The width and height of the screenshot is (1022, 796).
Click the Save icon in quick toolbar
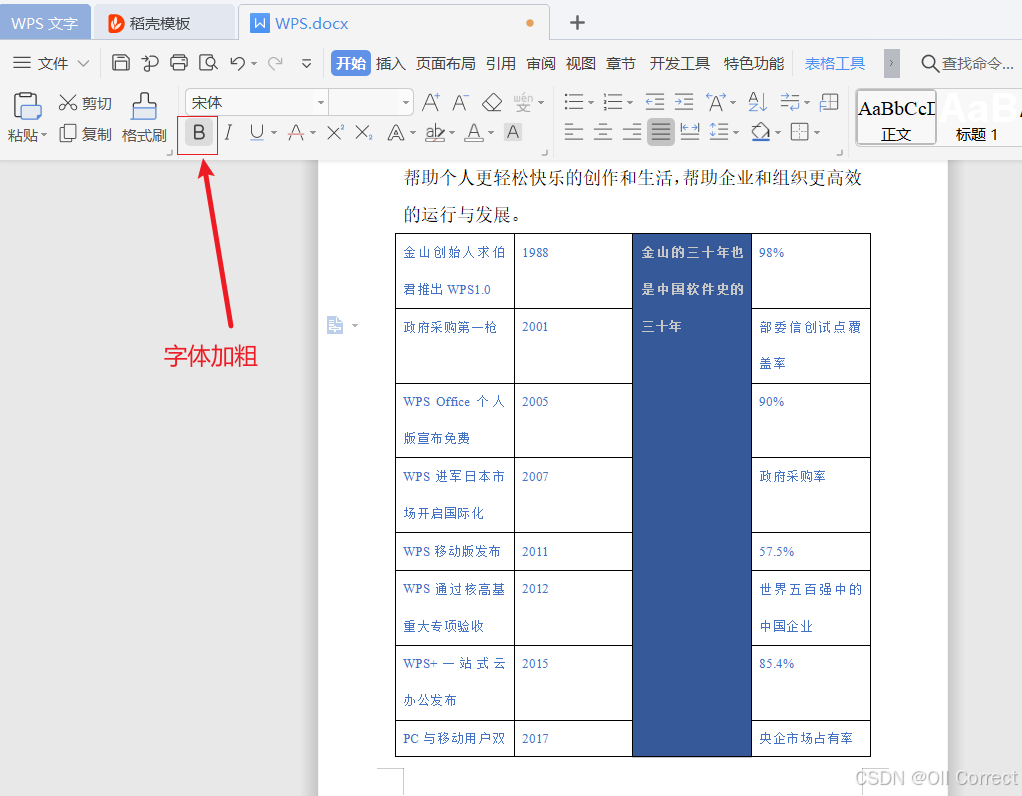(121, 63)
